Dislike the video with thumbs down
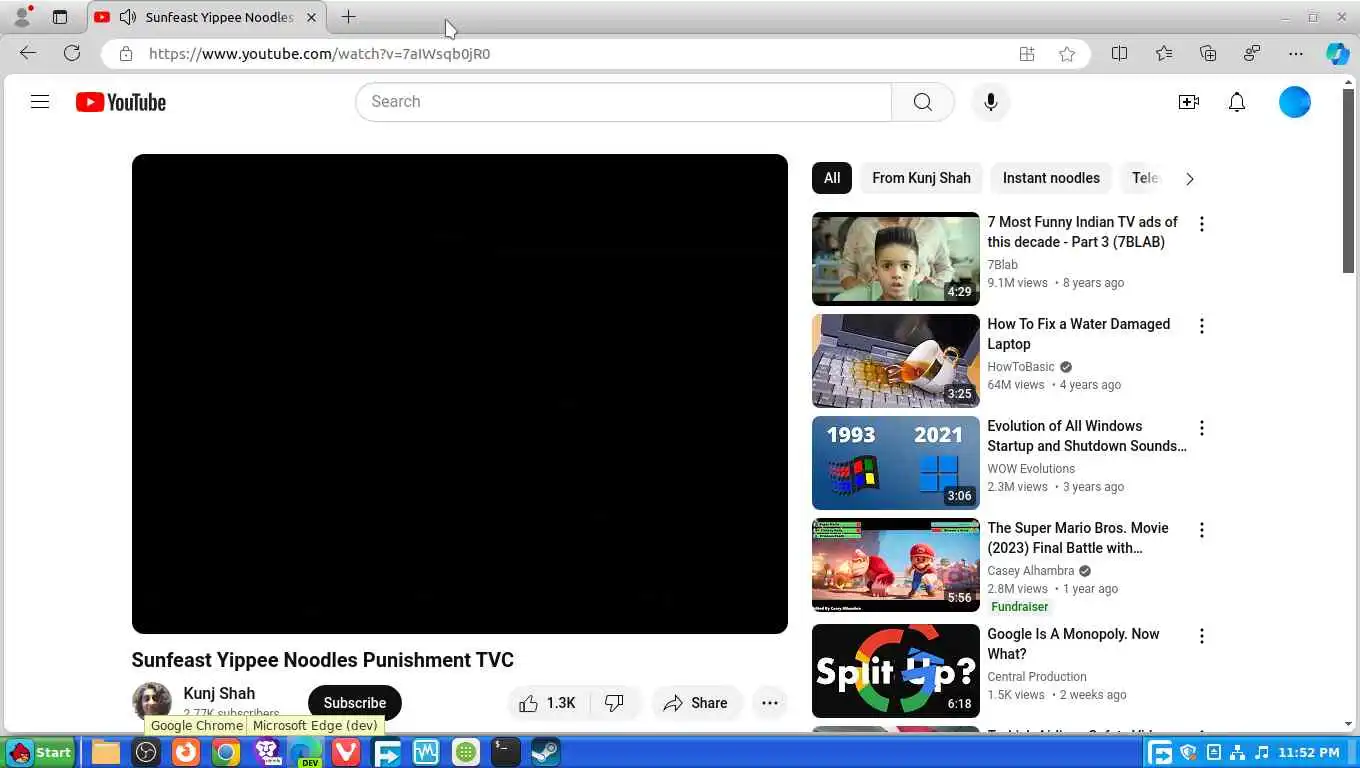Image resolution: width=1360 pixels, height=768 pixels. coord(615,703)
